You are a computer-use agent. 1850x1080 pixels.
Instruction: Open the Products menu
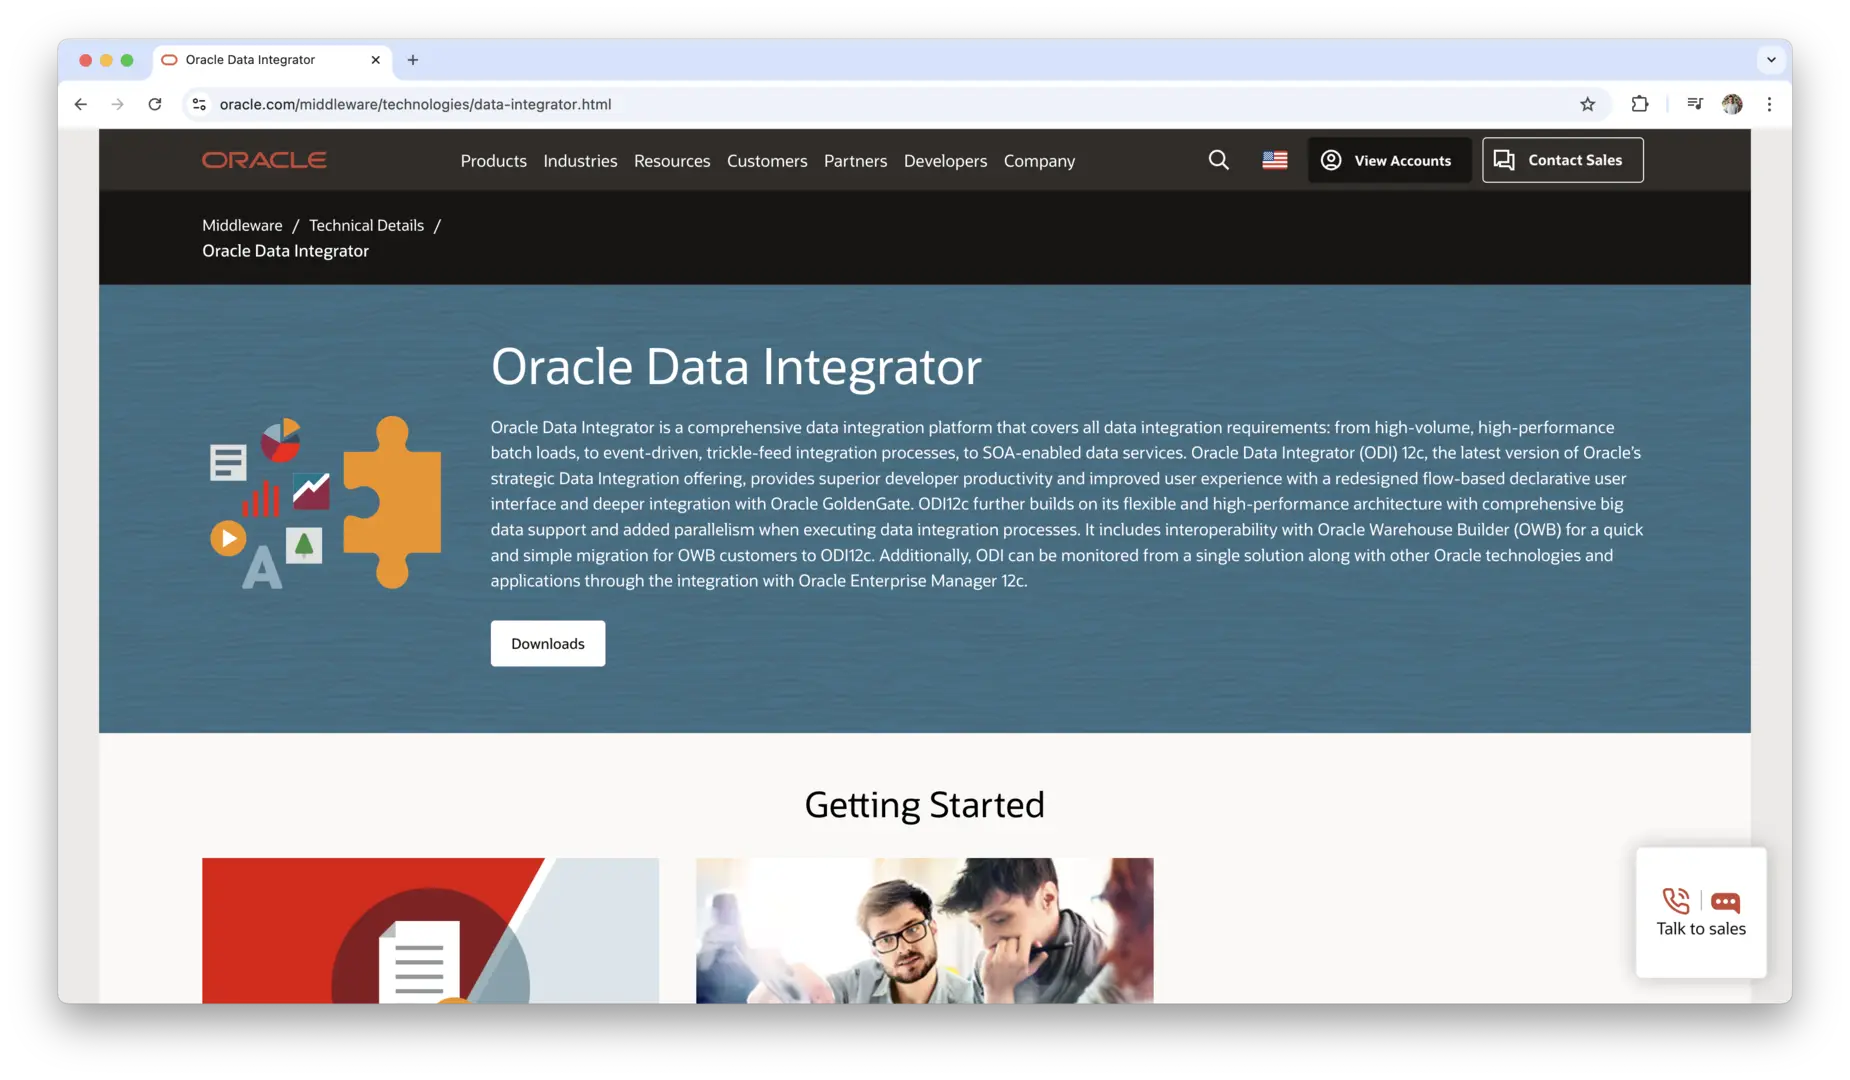click(x=493, y=161)
